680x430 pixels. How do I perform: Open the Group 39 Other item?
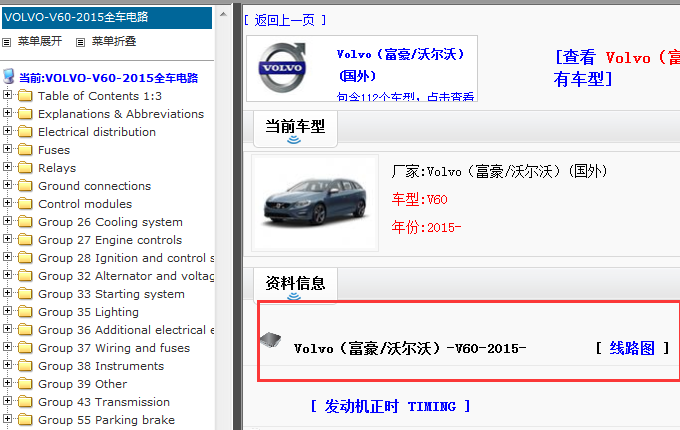point(82,384)
